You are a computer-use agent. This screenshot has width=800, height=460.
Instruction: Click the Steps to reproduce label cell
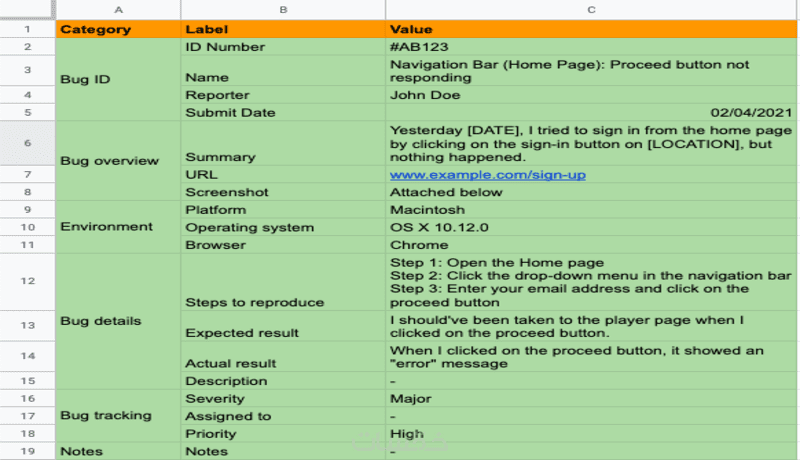tap(283, 282)
